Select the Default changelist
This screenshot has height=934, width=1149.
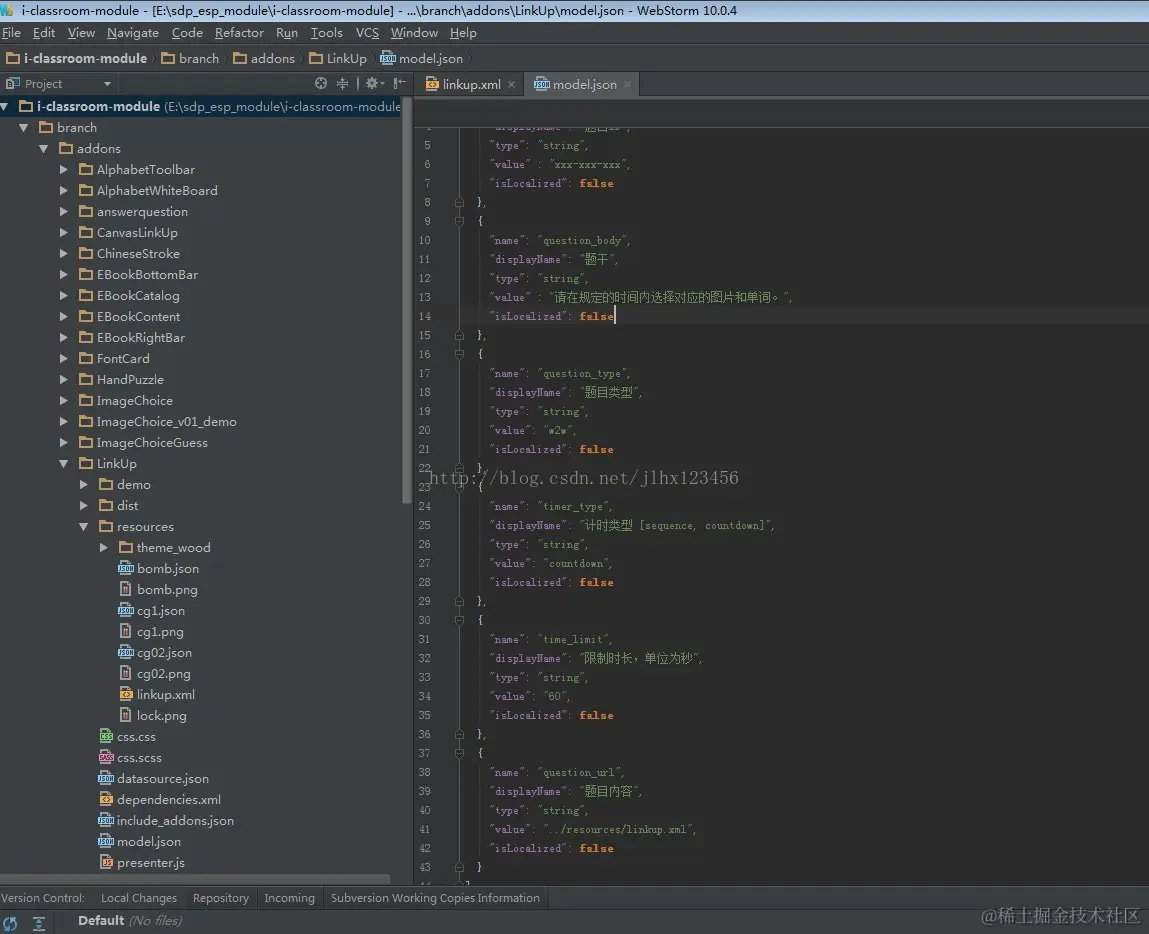(100, 921)
